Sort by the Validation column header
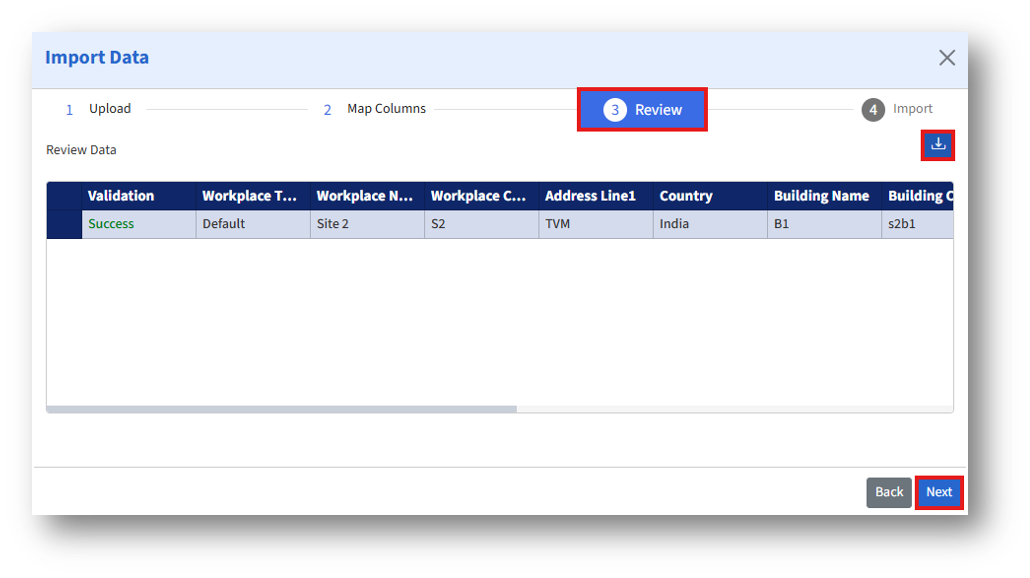The height and width of the screenshot is (578, 1030). (x=139, y=196)
